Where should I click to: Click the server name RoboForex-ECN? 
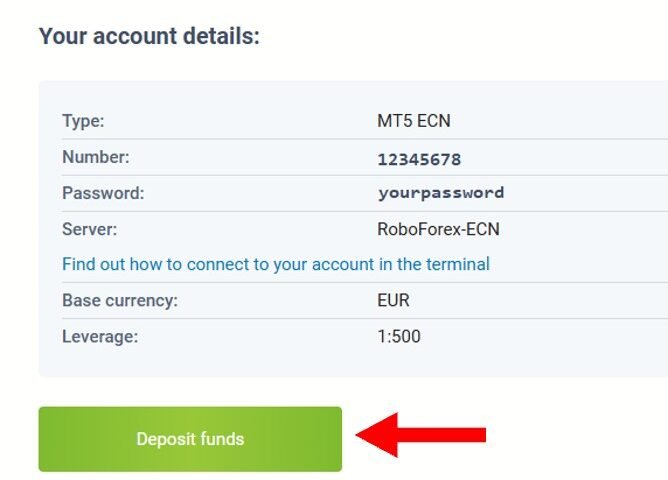[x=438, y=229]
